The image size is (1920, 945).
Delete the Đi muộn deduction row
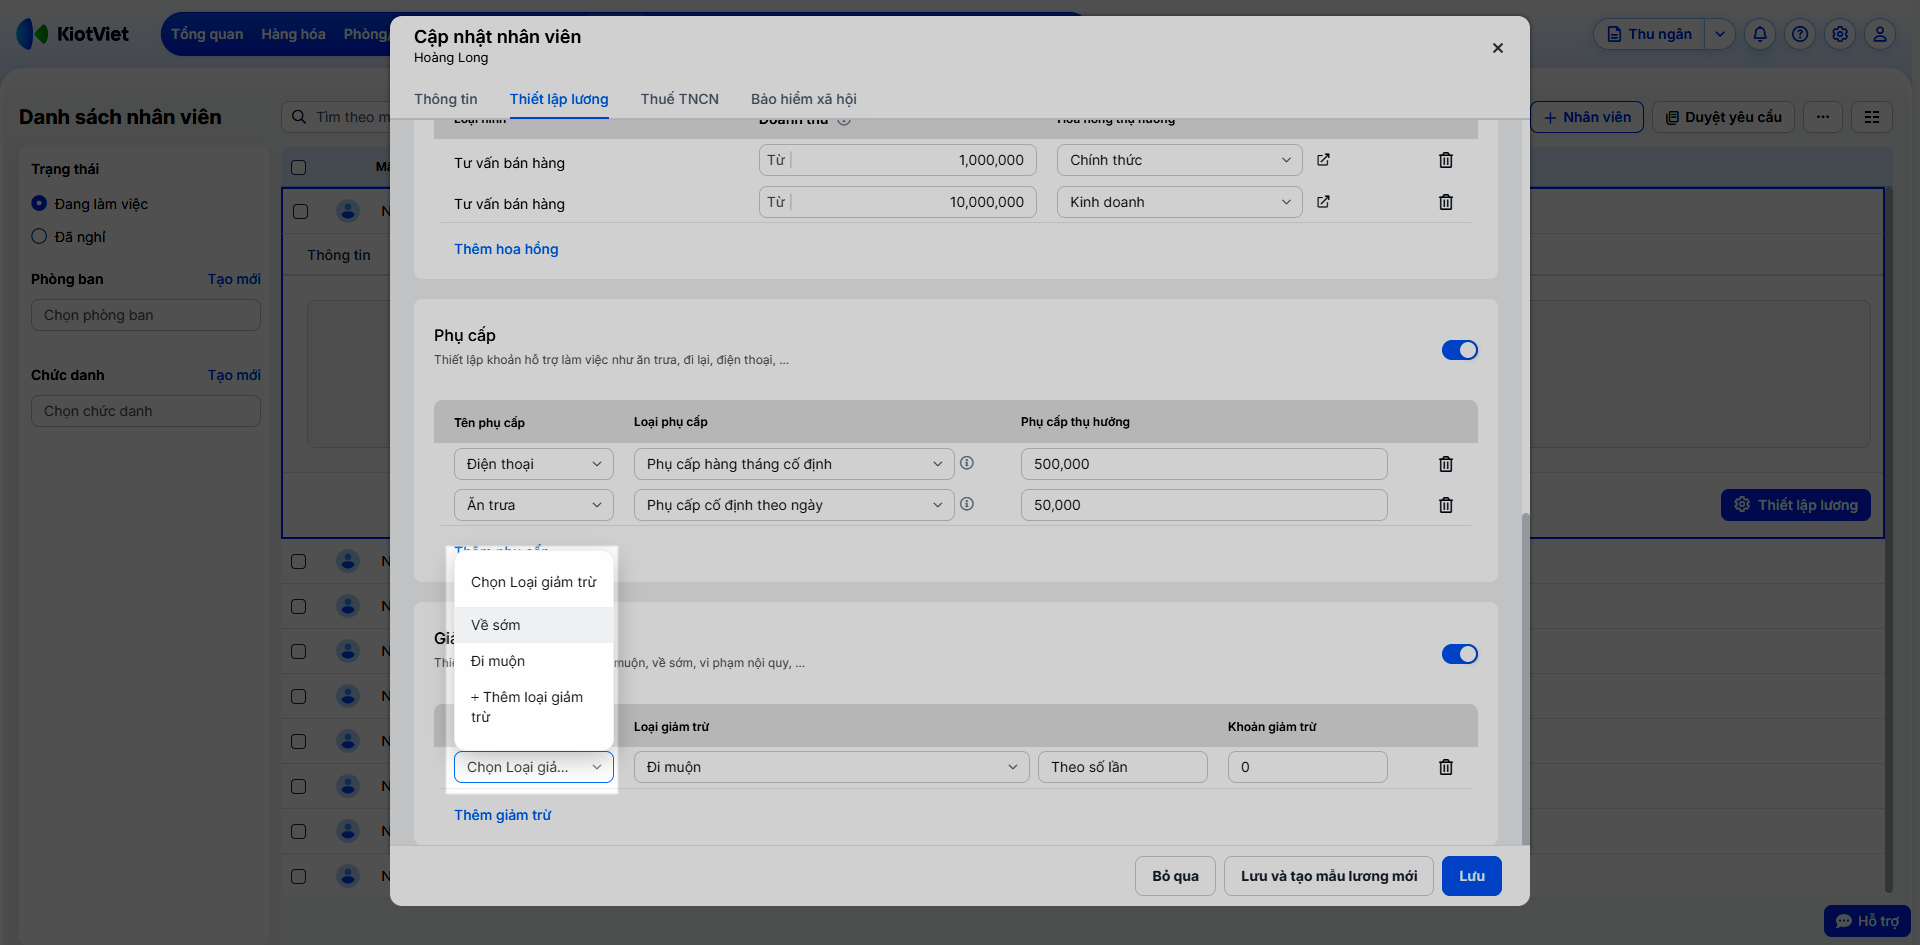tap(1446, 767)
